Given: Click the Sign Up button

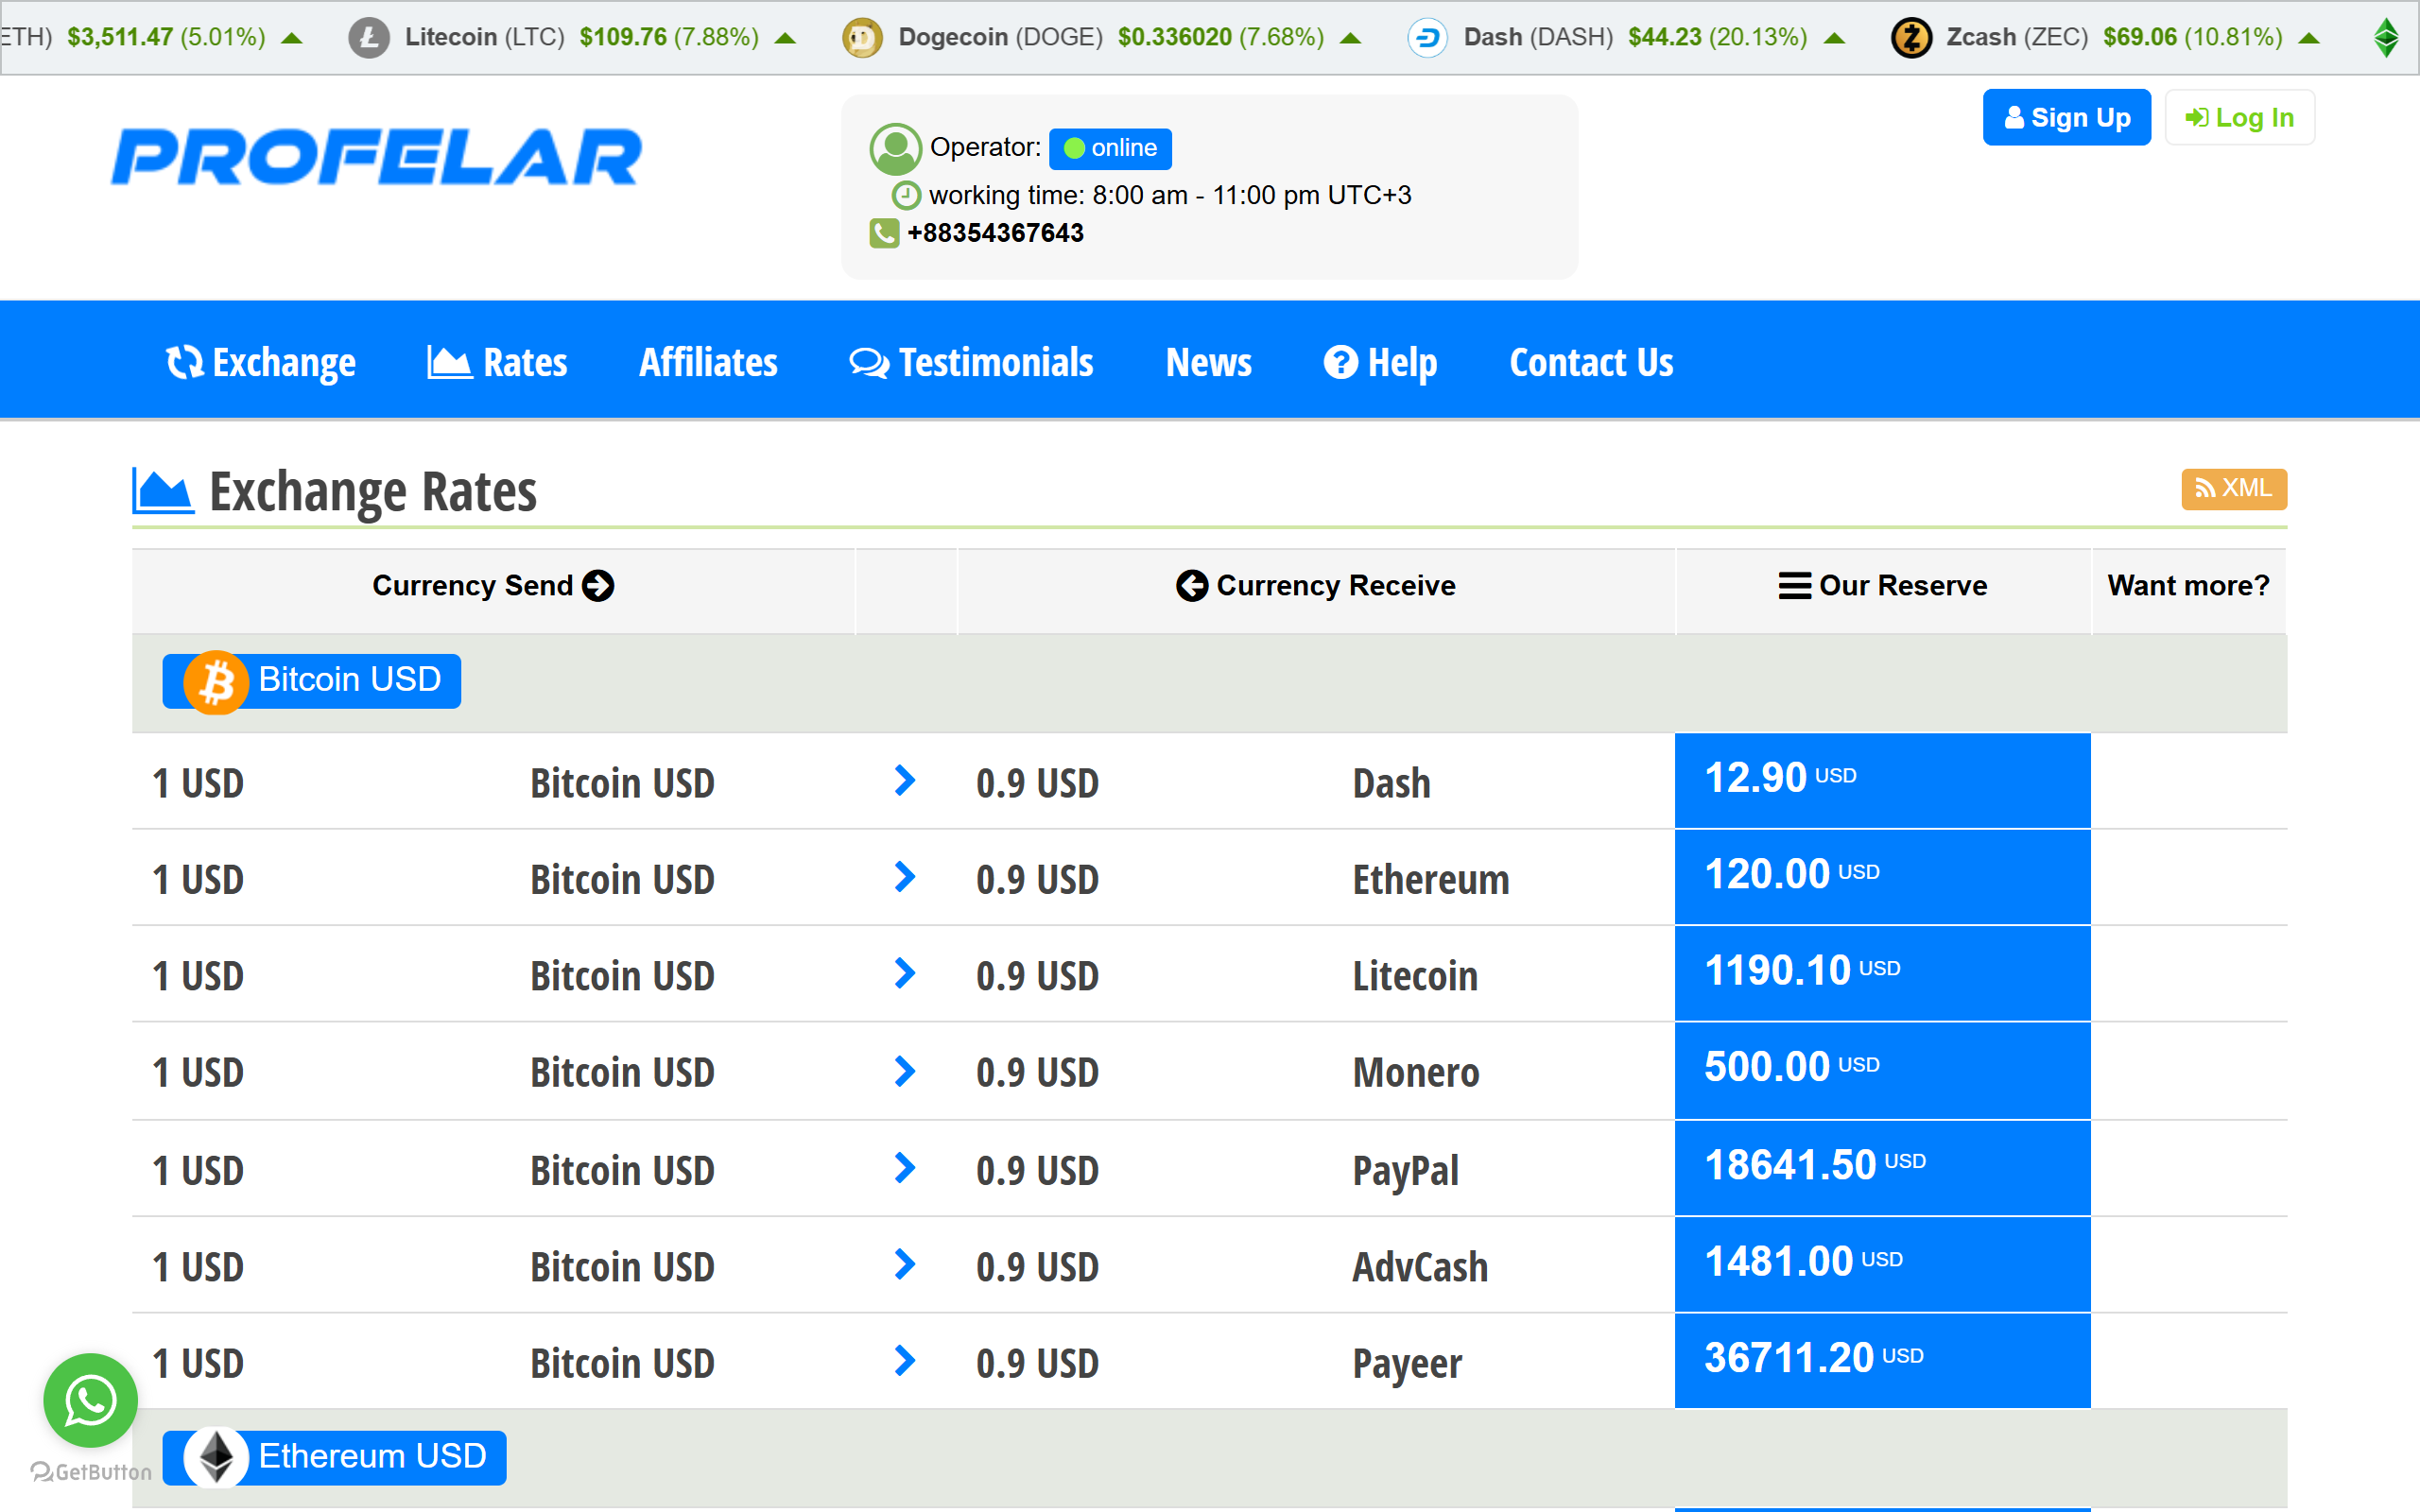Looking at the screenshot, I should click(2066, 118).
